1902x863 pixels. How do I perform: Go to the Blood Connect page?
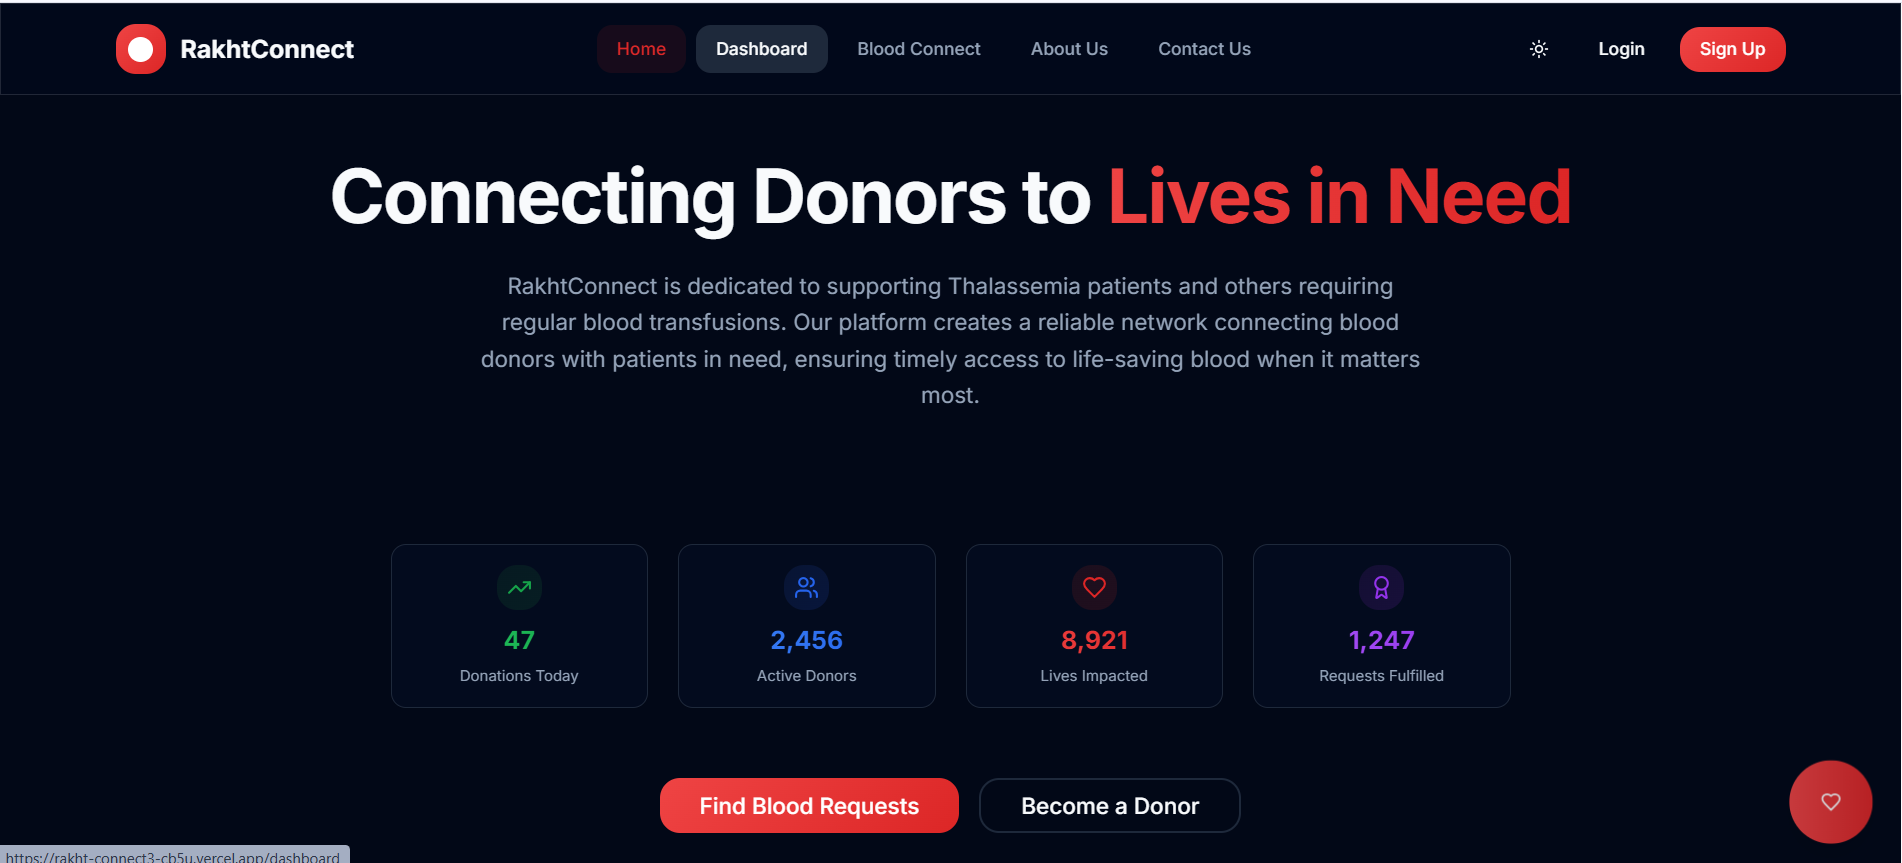click(x=919, y=49)
